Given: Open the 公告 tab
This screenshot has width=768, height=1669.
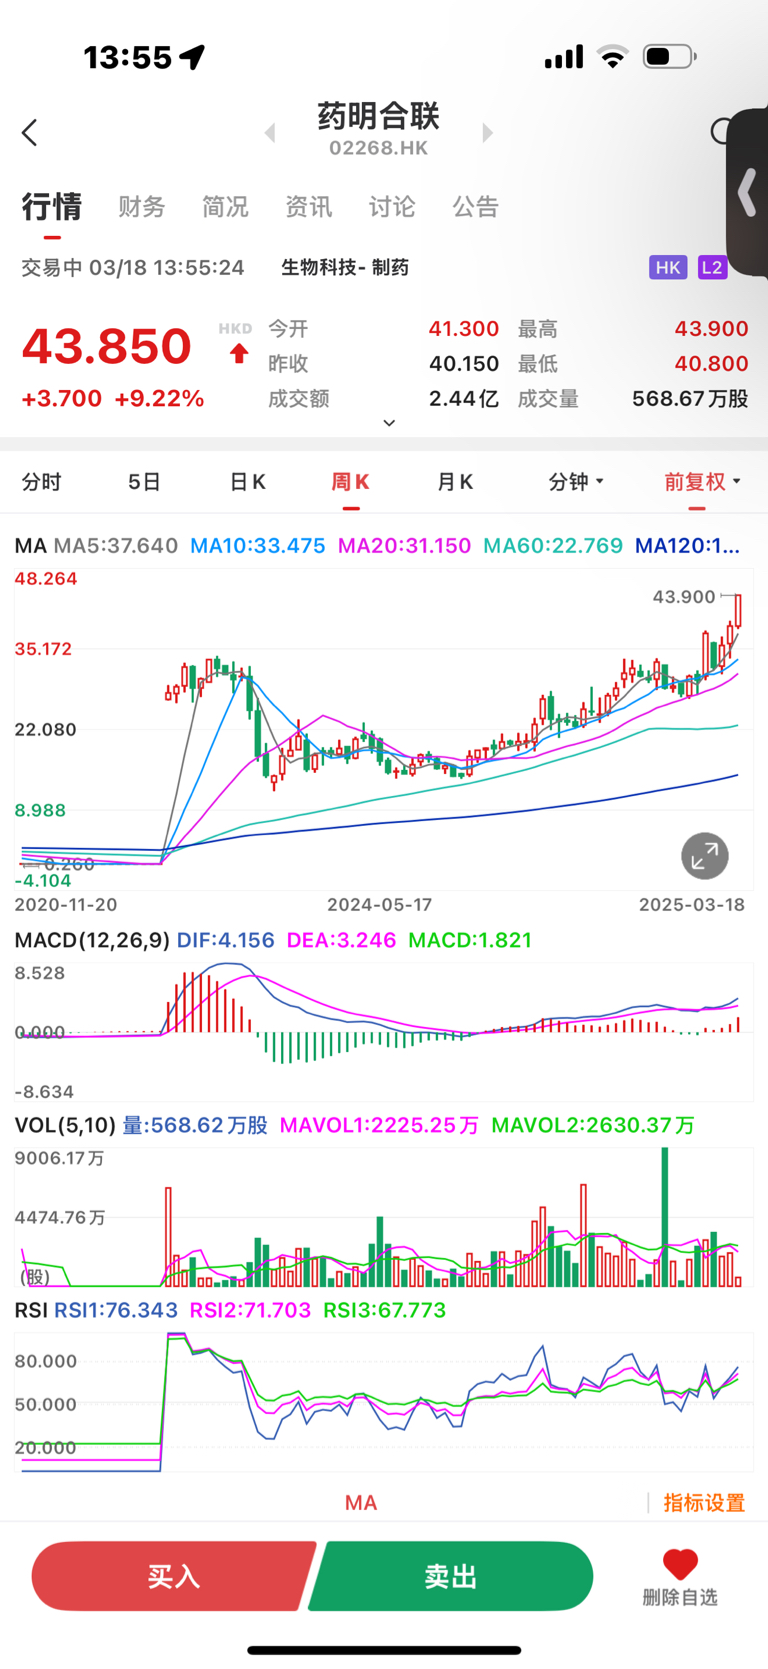Looking at the screenshot, I should (475, 207).
